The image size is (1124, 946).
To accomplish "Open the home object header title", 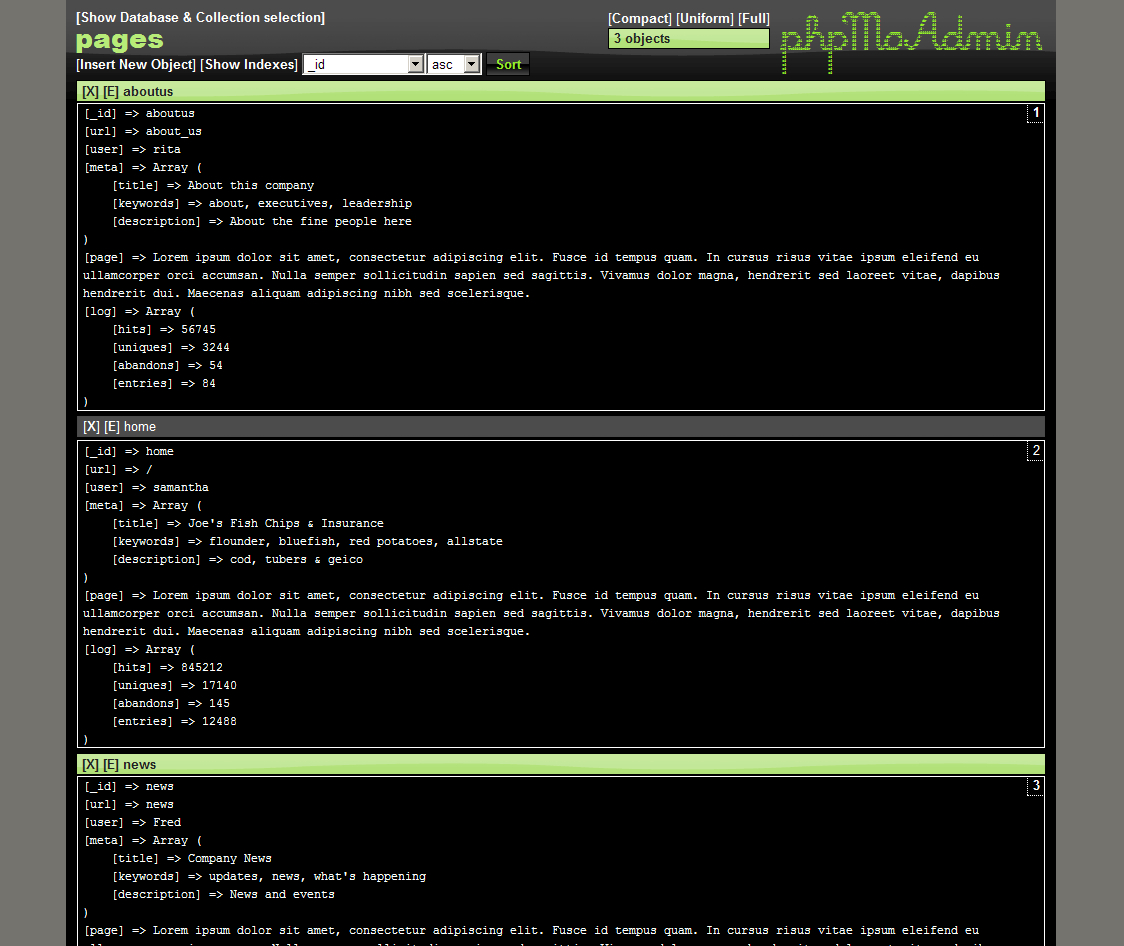I will tap(140, 427).
